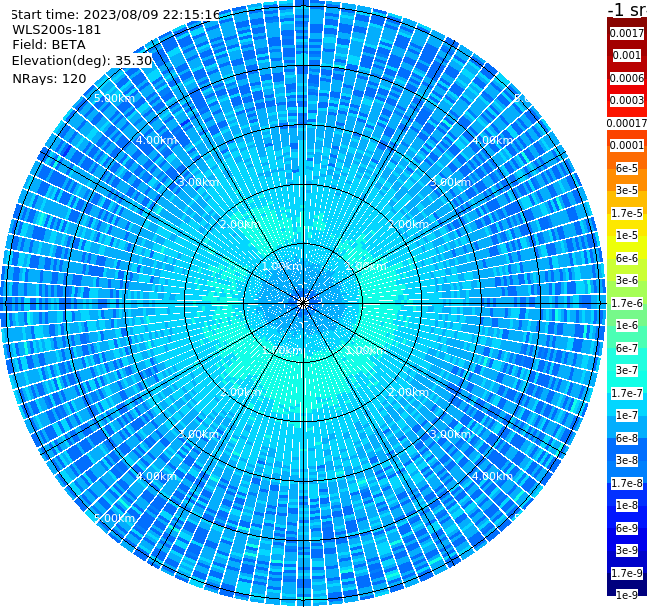Viewport: 647px width, 607px height.
Task: Select the northeast '2.00km' range ring label
Action: [408, 224]
